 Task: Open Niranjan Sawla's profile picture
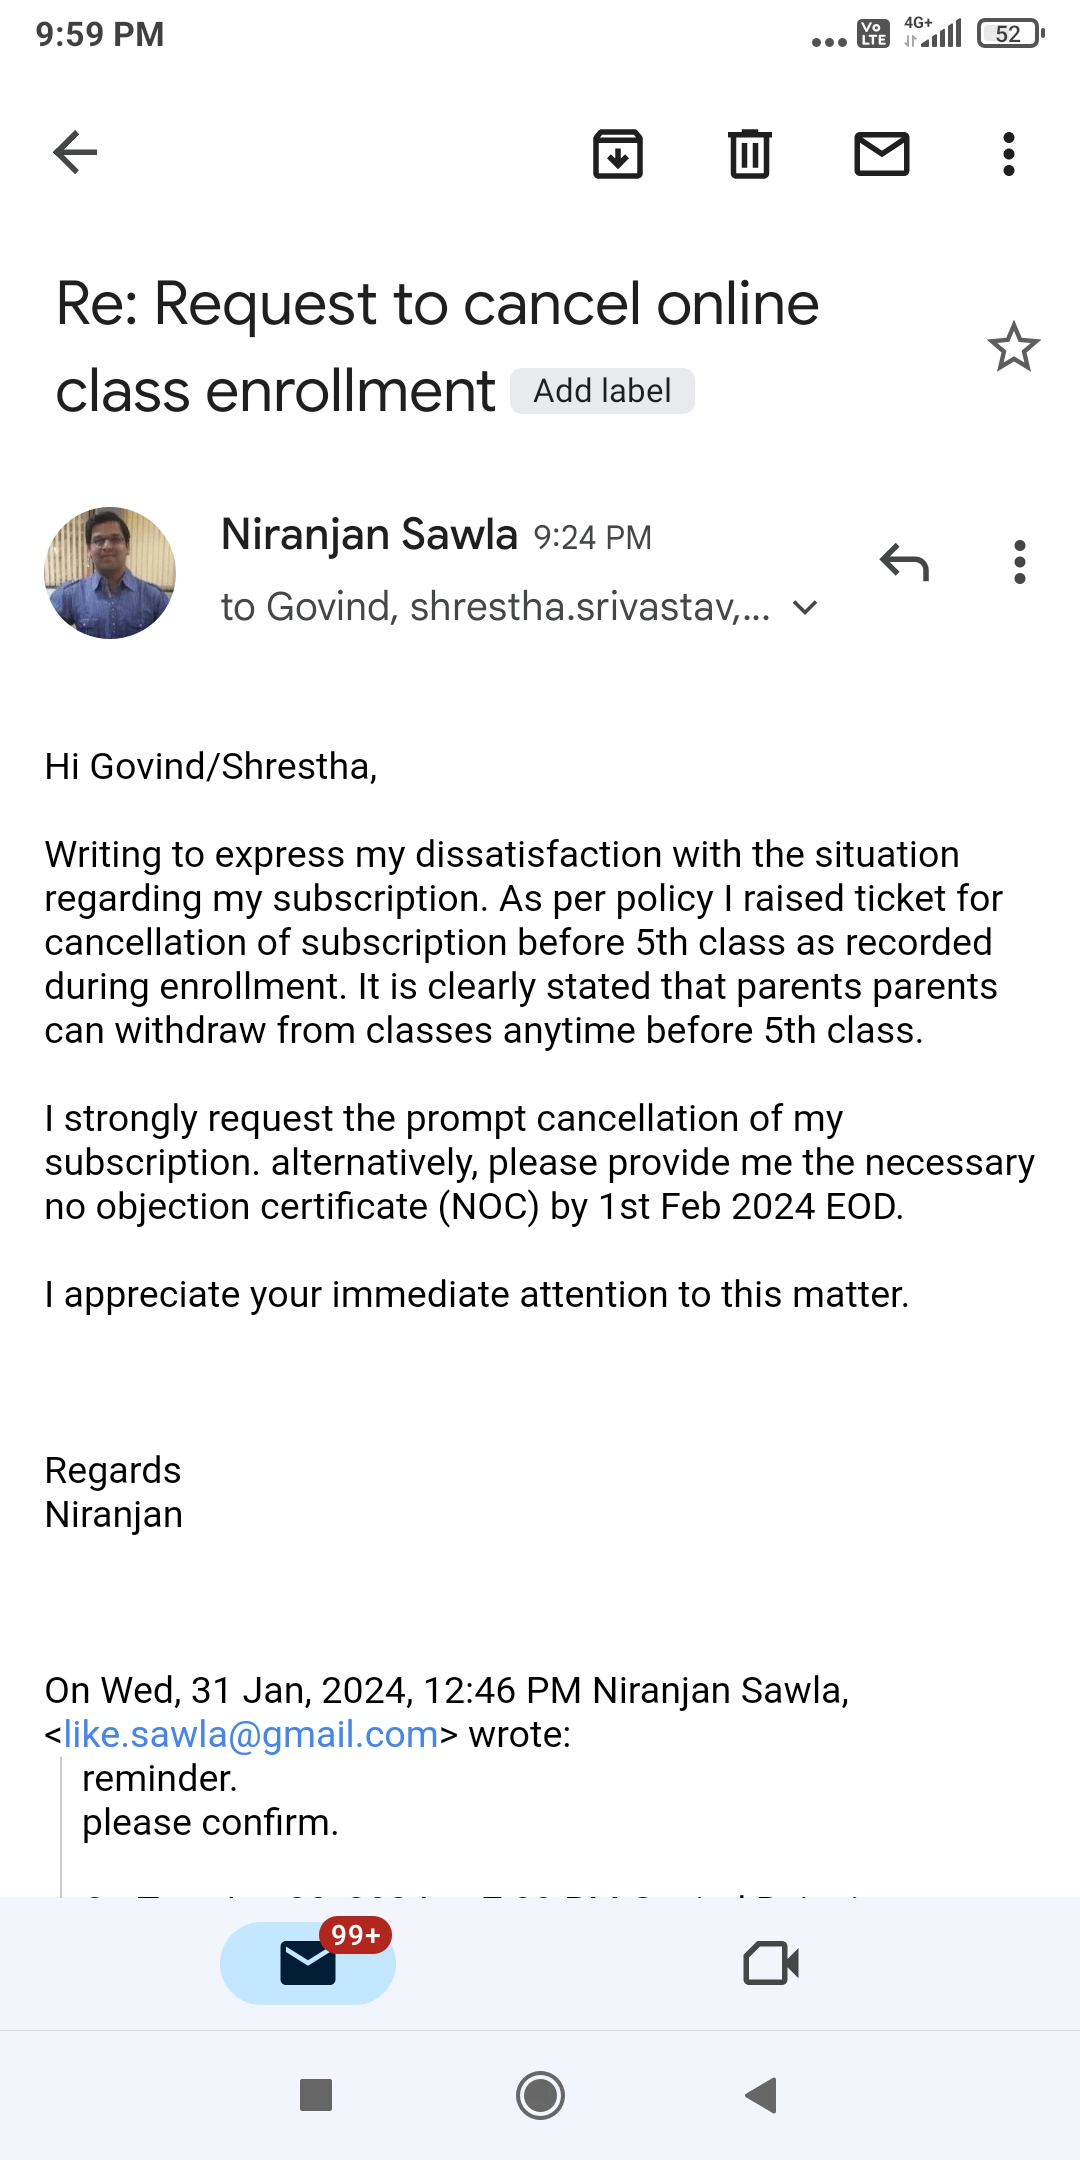pyautogui.click(x=110, y=573)
